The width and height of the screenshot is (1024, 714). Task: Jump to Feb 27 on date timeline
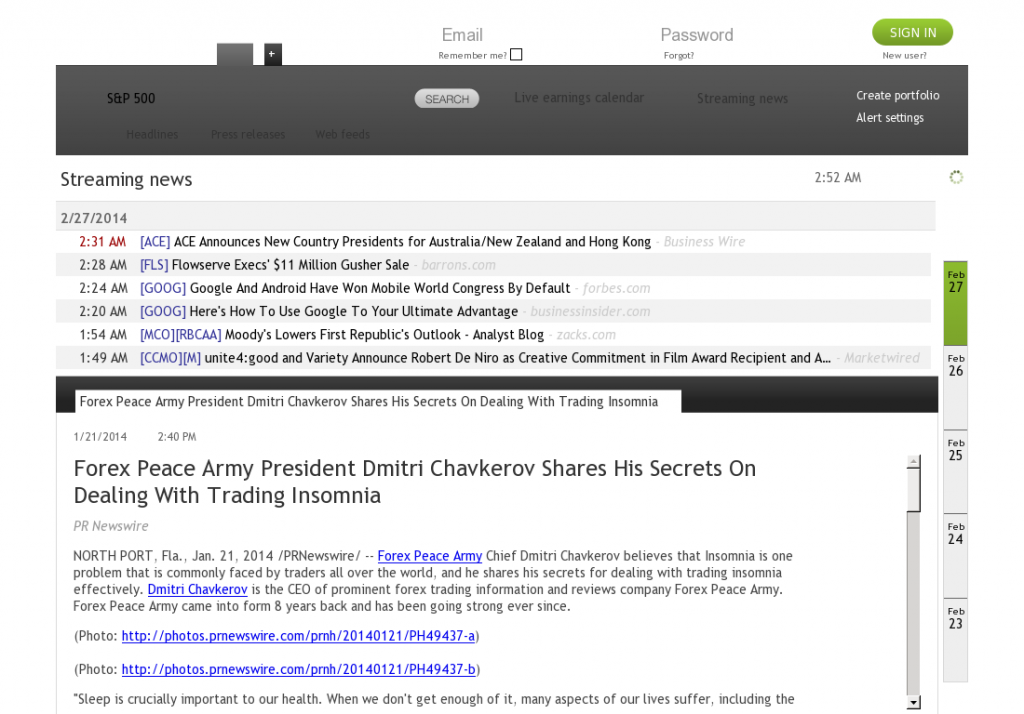(955, 303)
